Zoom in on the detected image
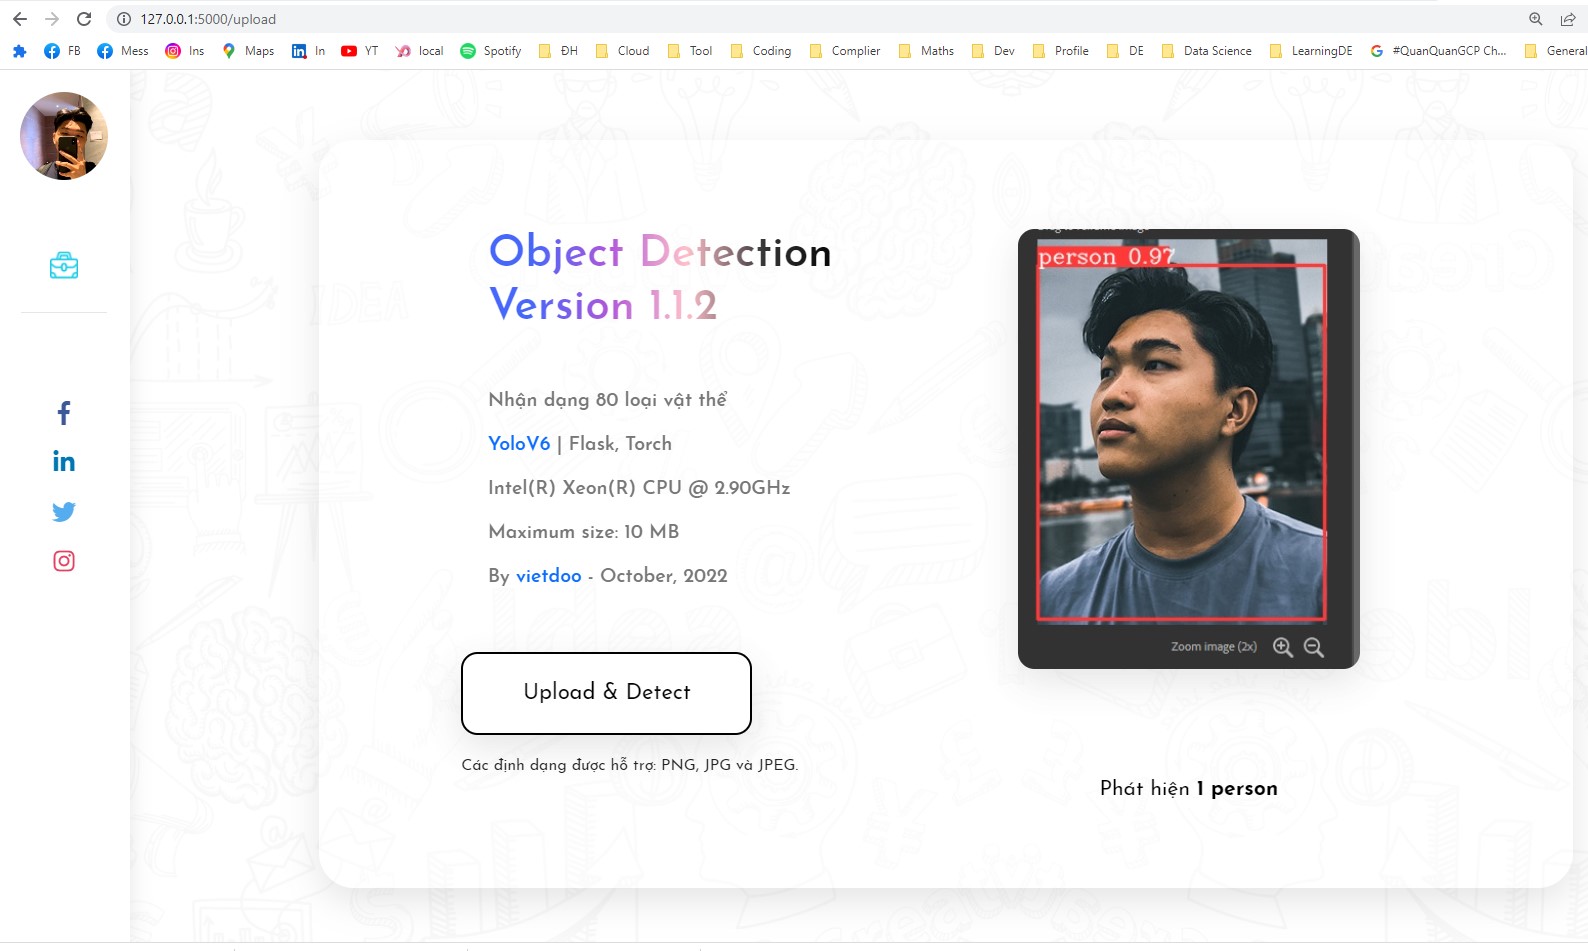Viewport: 1588px width, 951px height. [1282, 647]
